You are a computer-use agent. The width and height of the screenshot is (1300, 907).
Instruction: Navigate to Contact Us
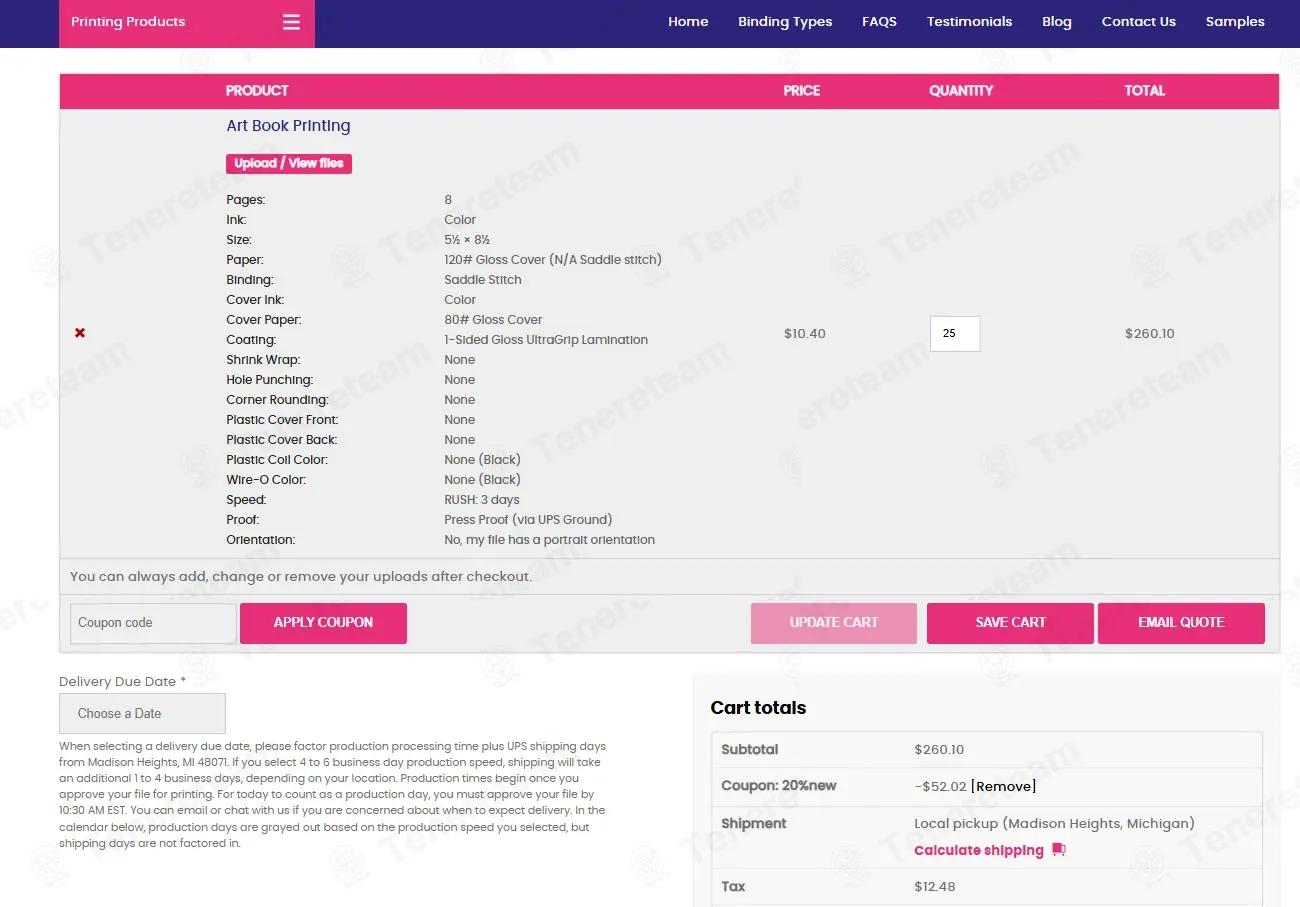tap(1138, 22)
